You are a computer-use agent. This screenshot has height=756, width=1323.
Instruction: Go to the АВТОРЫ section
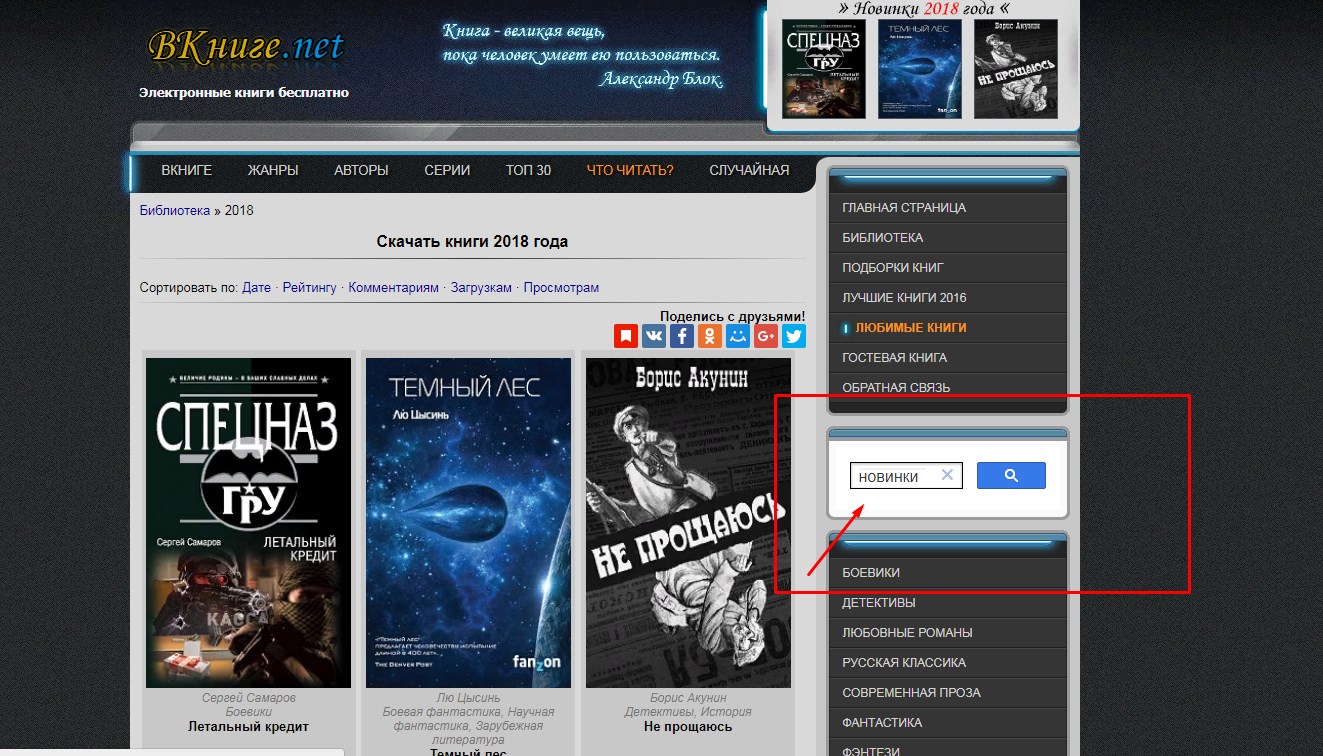pyautogui.click(x=361, y=170)
